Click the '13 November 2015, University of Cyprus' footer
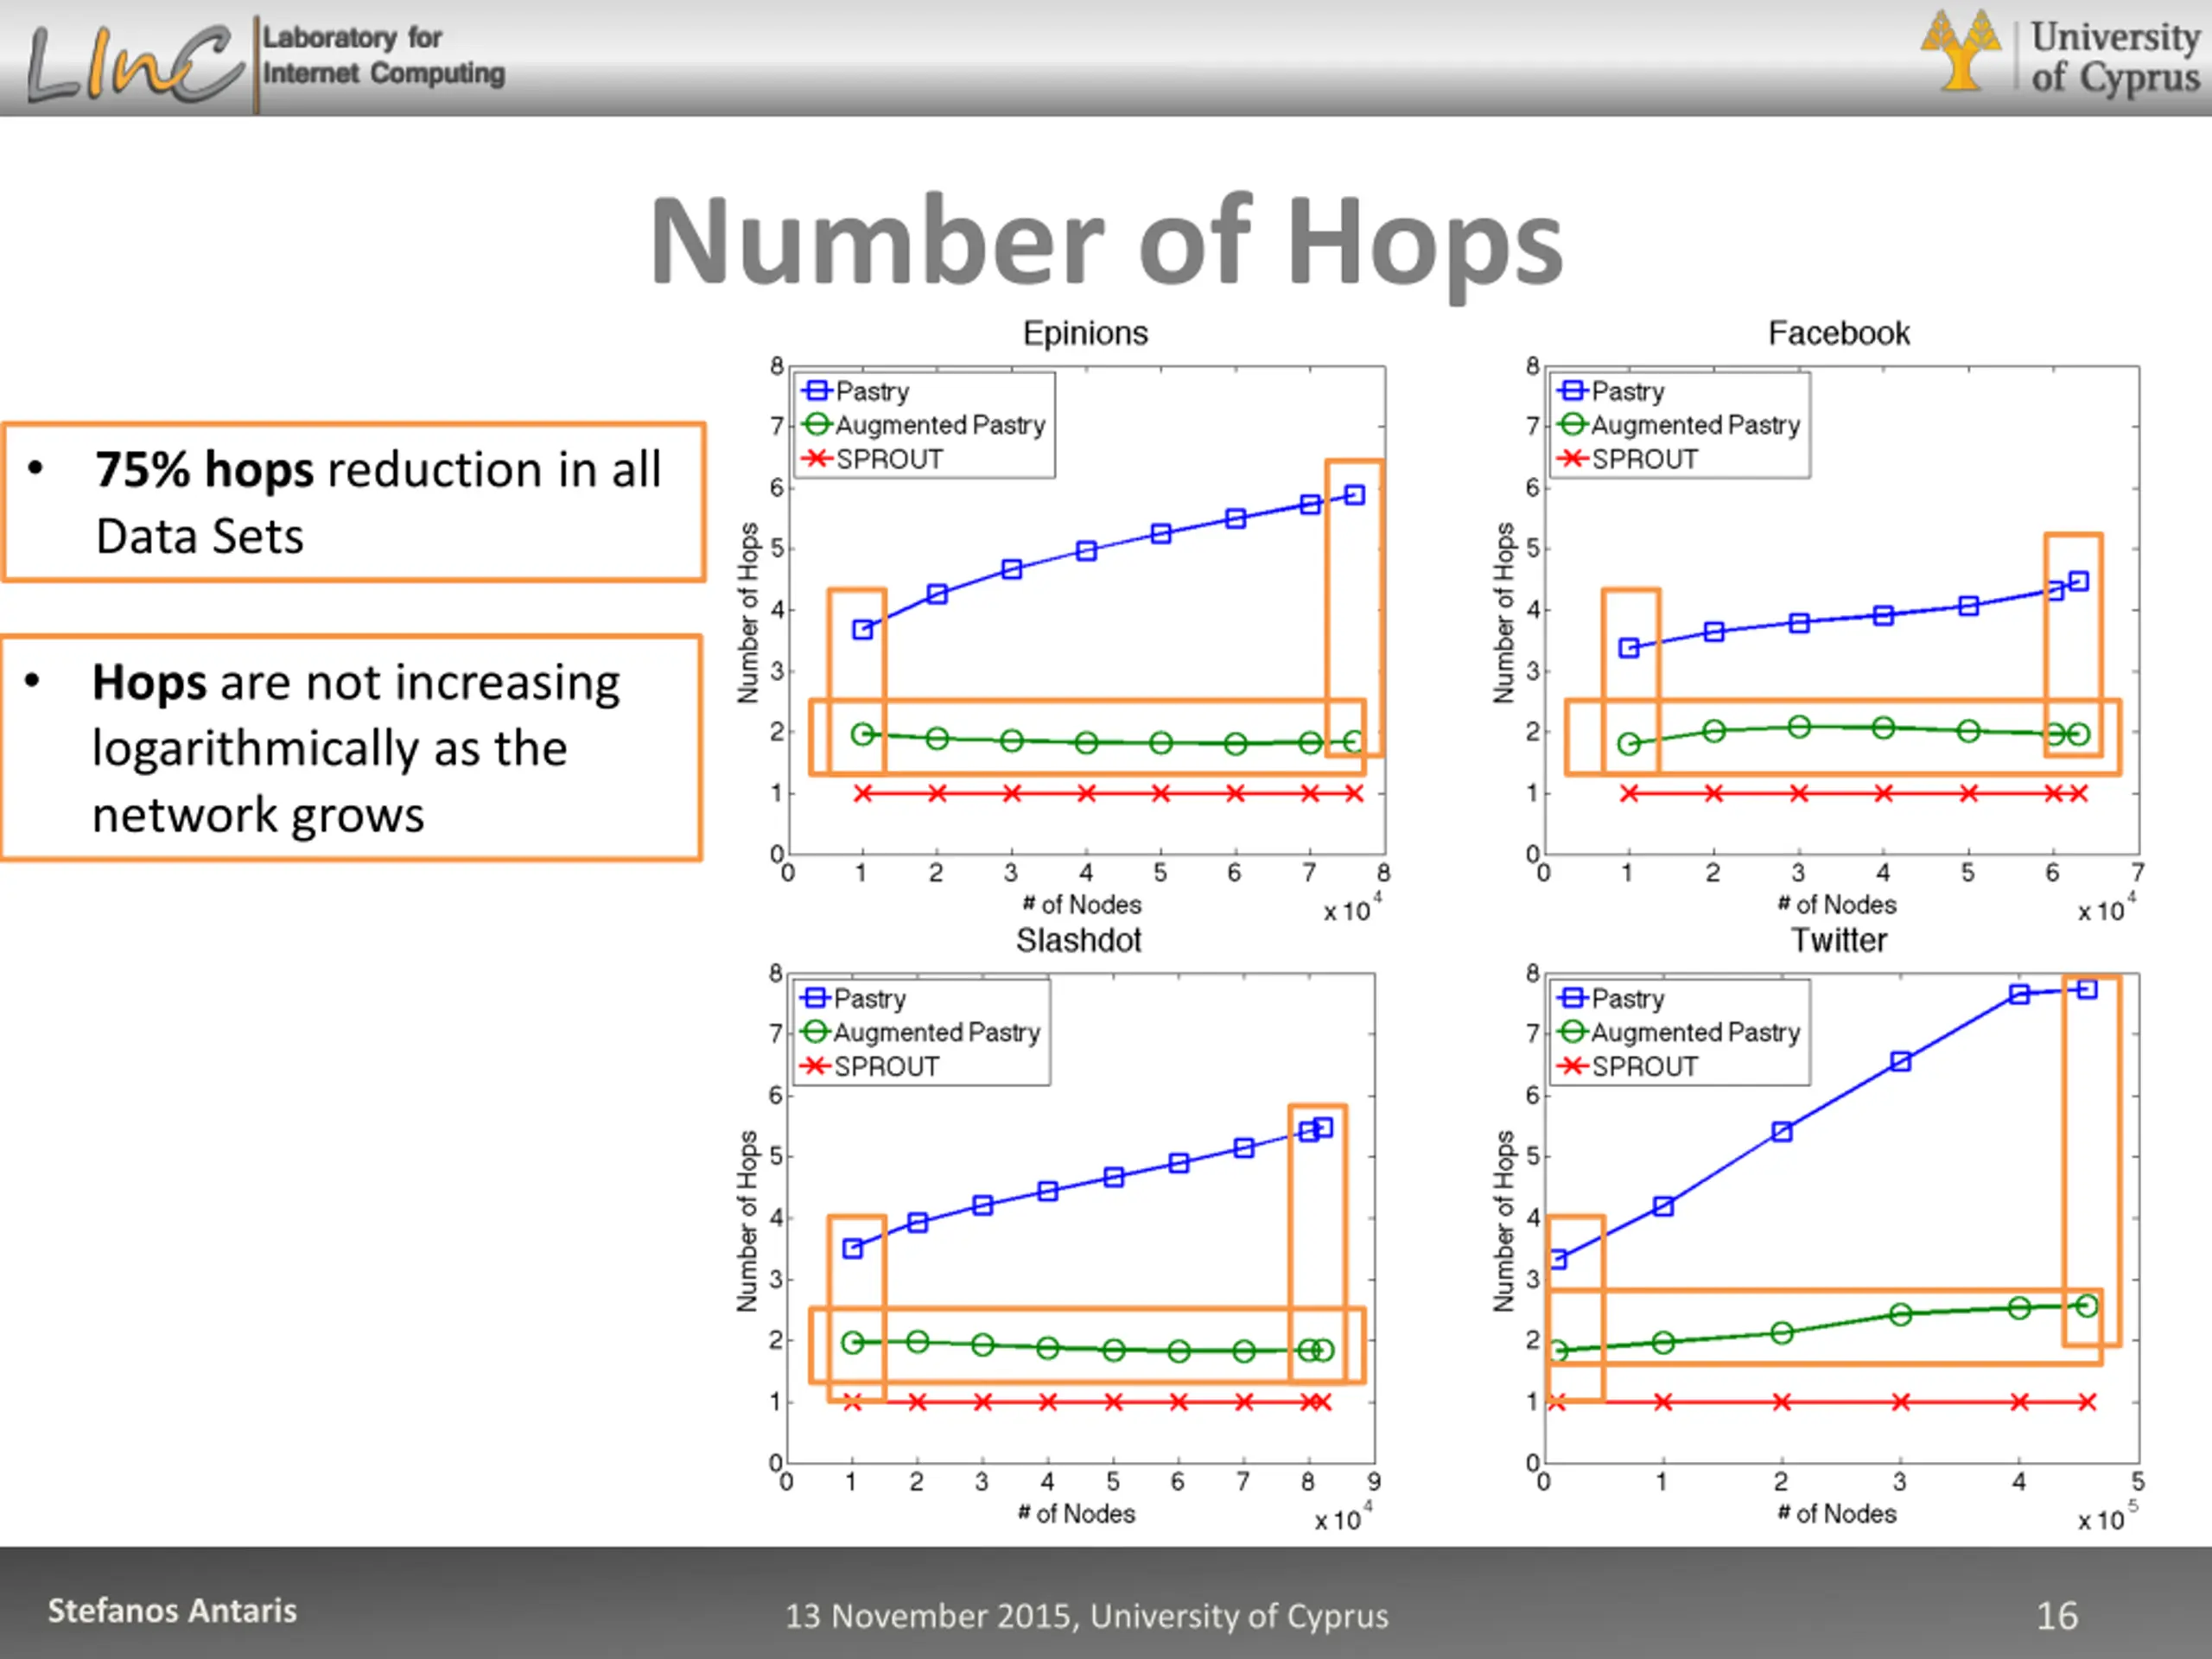This screenshot has width=2212, height=1659. [x=1087, y=1615]
